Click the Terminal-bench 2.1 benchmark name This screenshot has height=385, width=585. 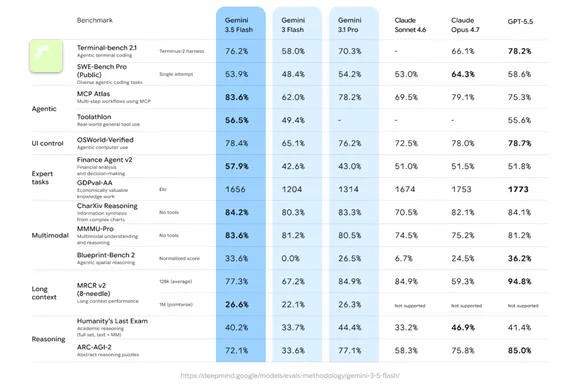[x=107, y=48]
